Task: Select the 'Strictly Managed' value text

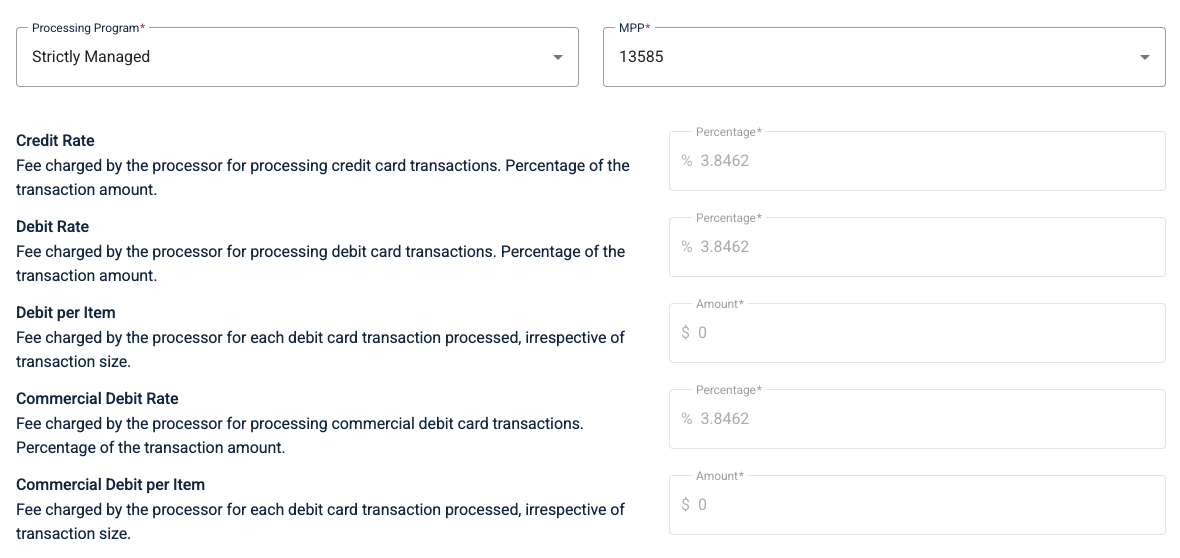Action: [x=91, y=56]
